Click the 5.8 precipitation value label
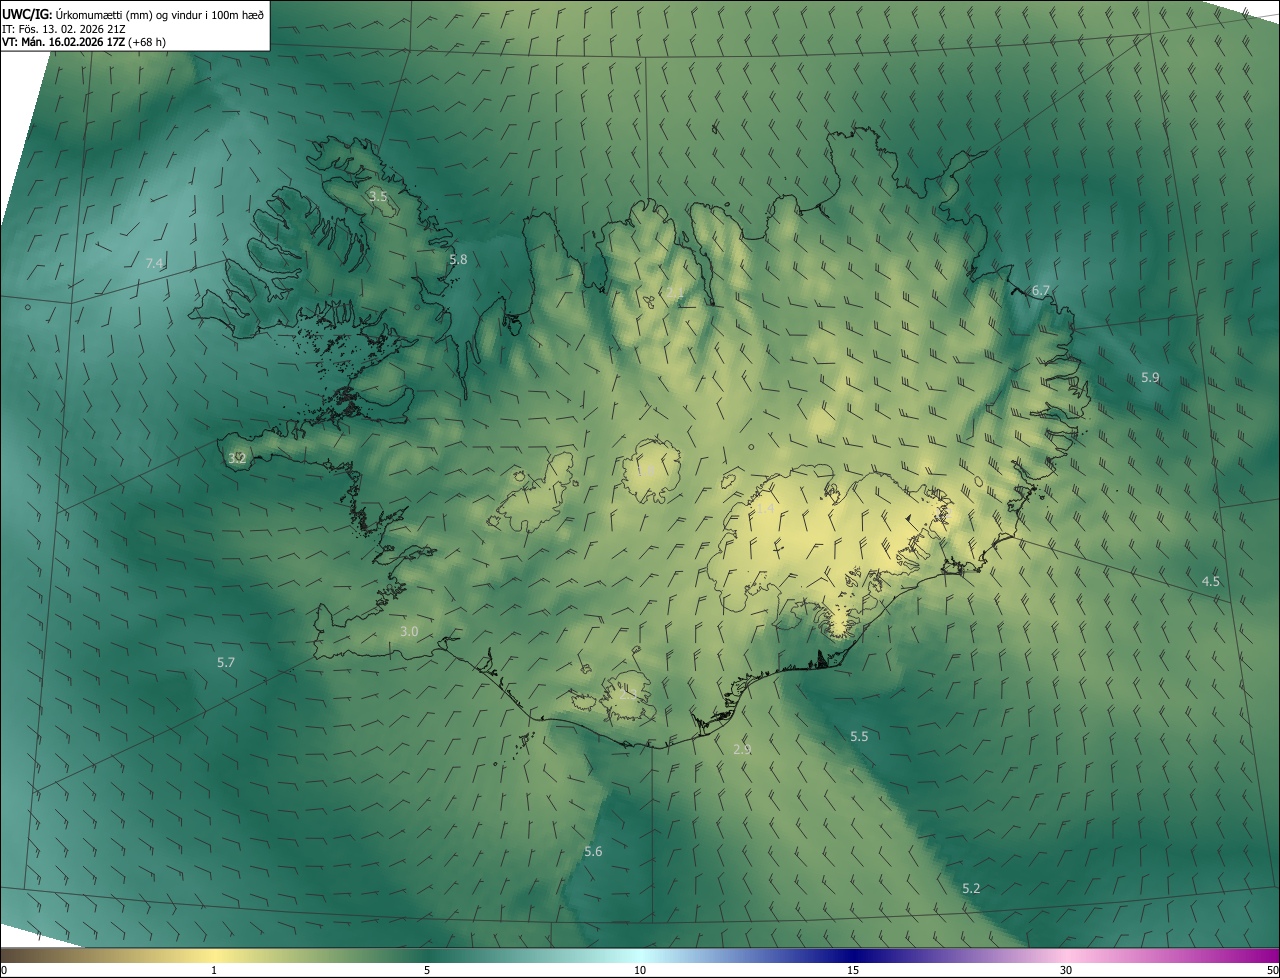Screen dimensions: 1280x978 [x=458, y=259]
